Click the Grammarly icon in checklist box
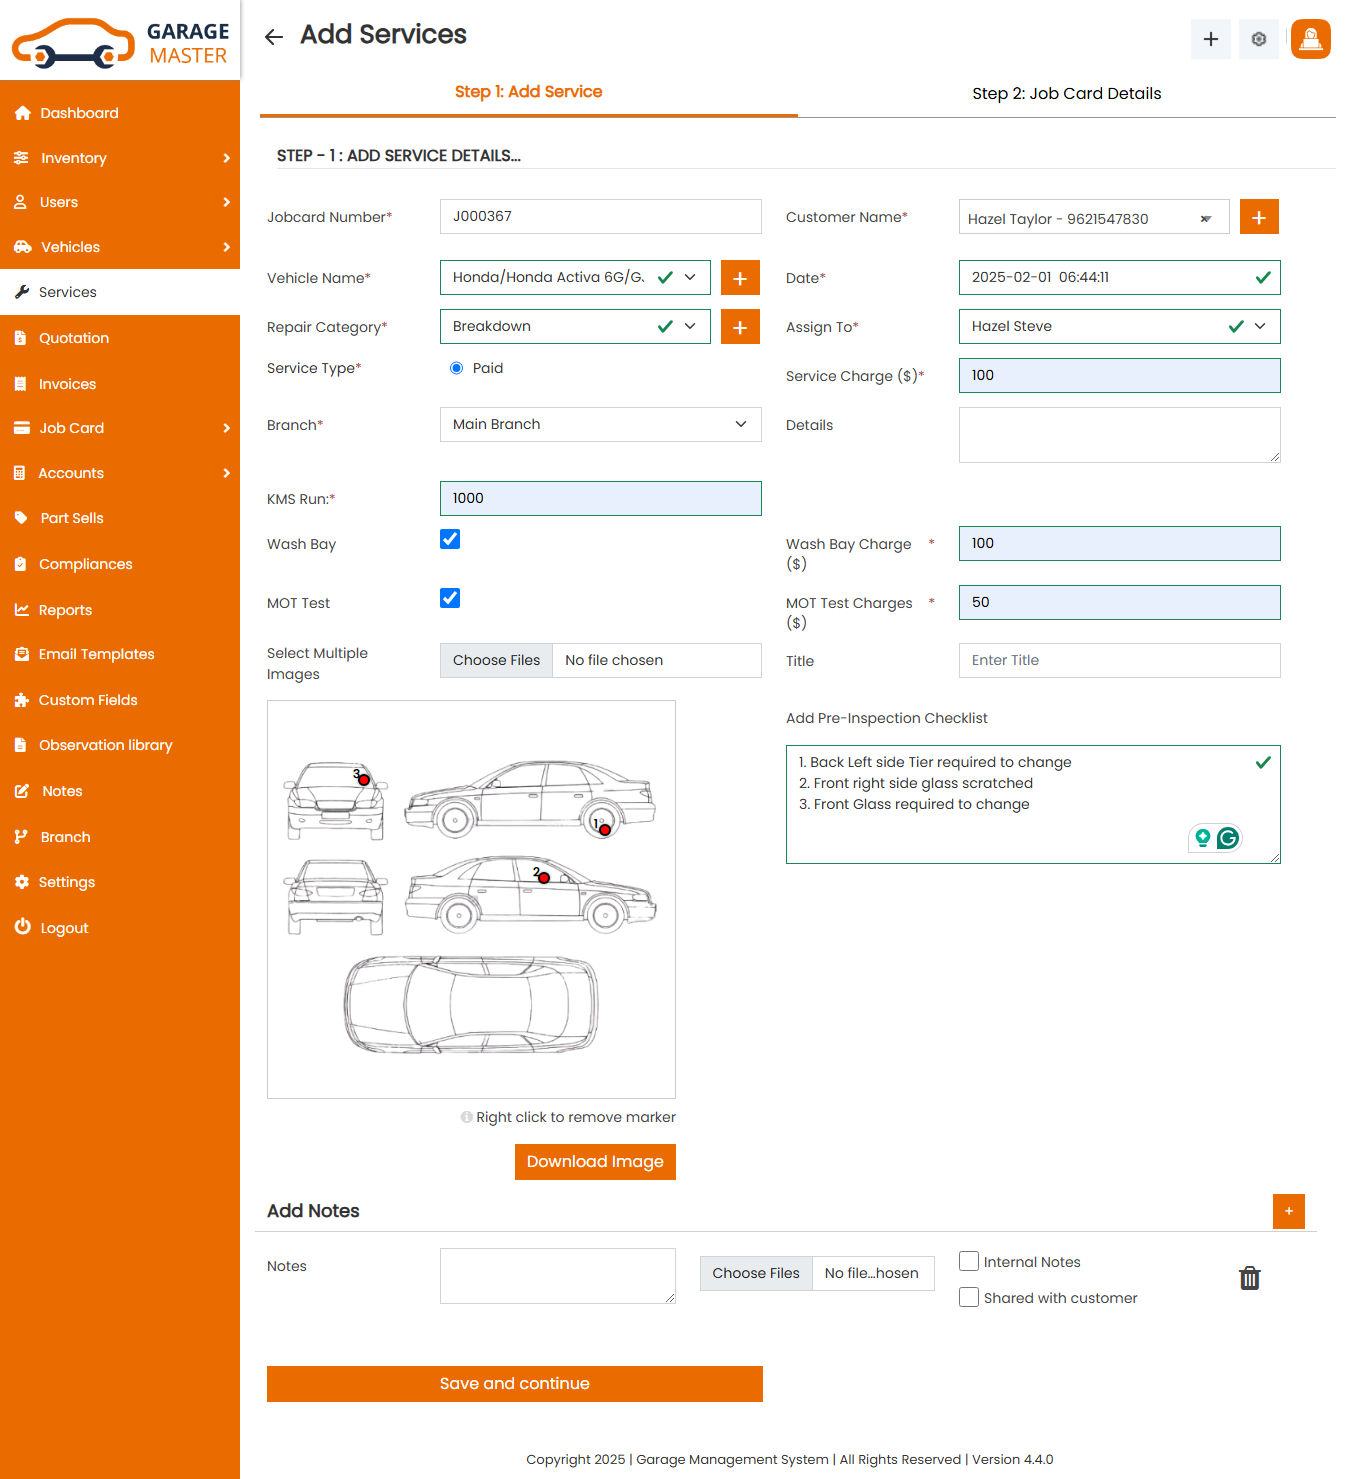1366x1479 pixels. [1228, 838]
